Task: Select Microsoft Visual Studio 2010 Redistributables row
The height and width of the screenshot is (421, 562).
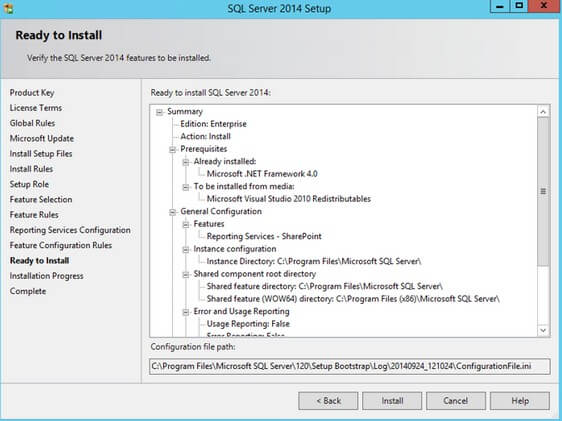Action: (x=289, y=199)
